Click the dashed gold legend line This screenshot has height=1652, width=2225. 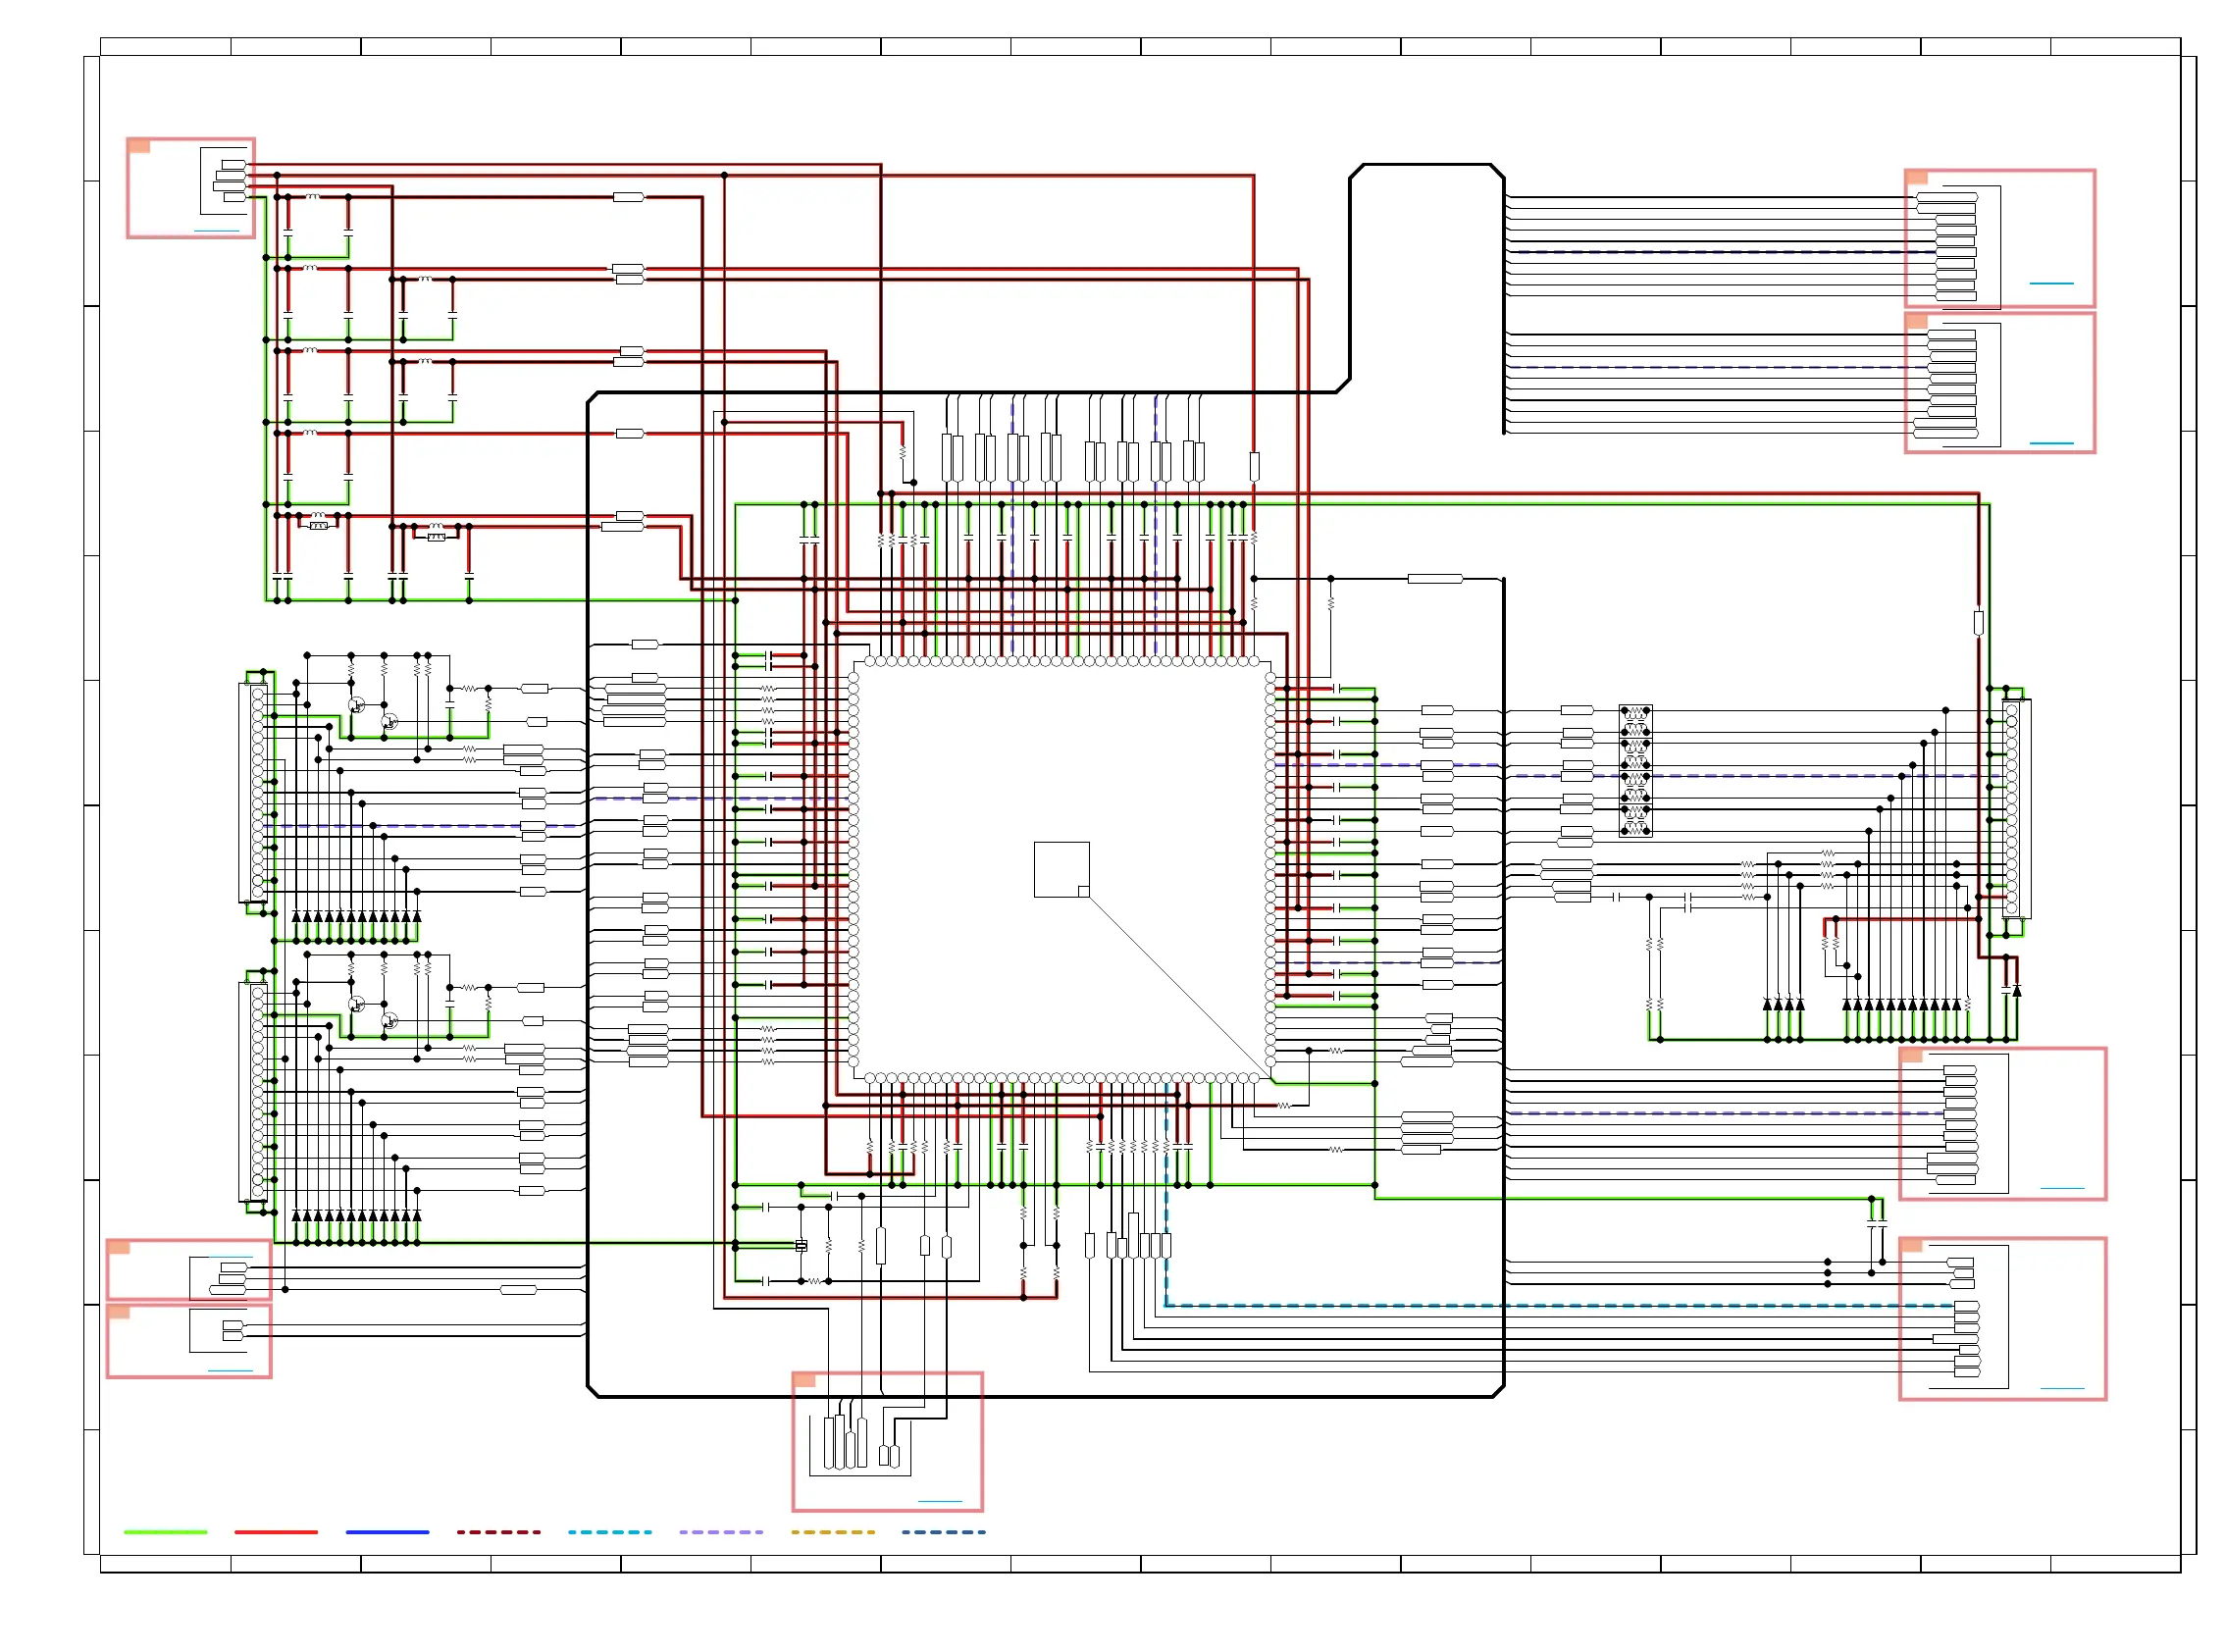point(832,1531)
